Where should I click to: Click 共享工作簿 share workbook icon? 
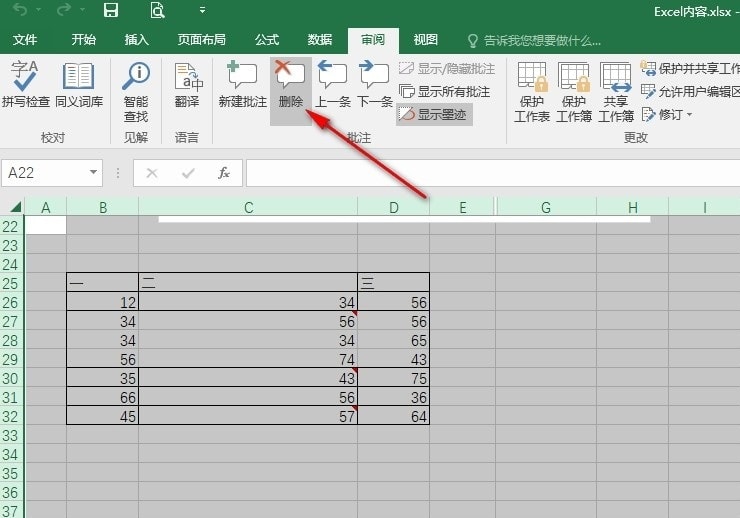[x=615, y=90]
